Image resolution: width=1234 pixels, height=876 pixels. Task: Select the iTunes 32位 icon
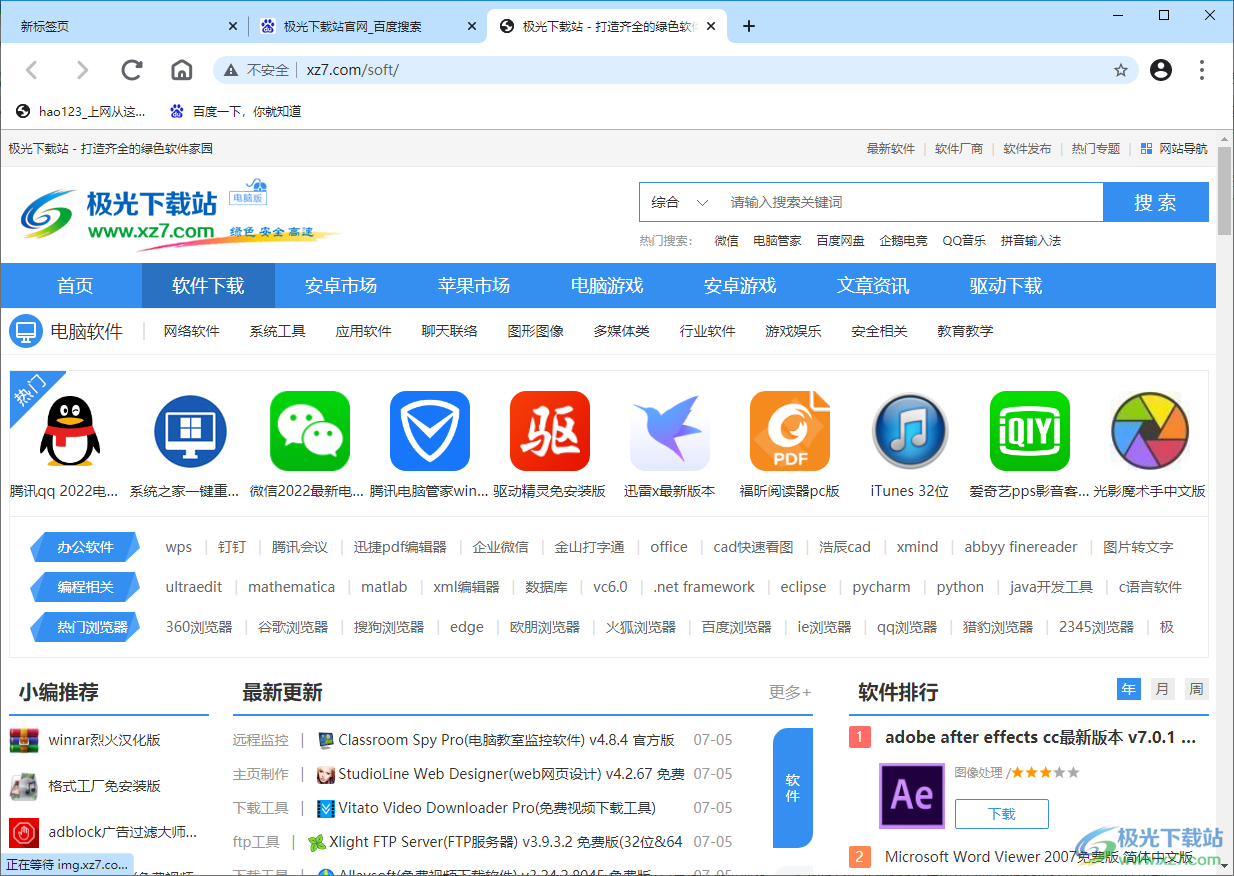point(909,431)
